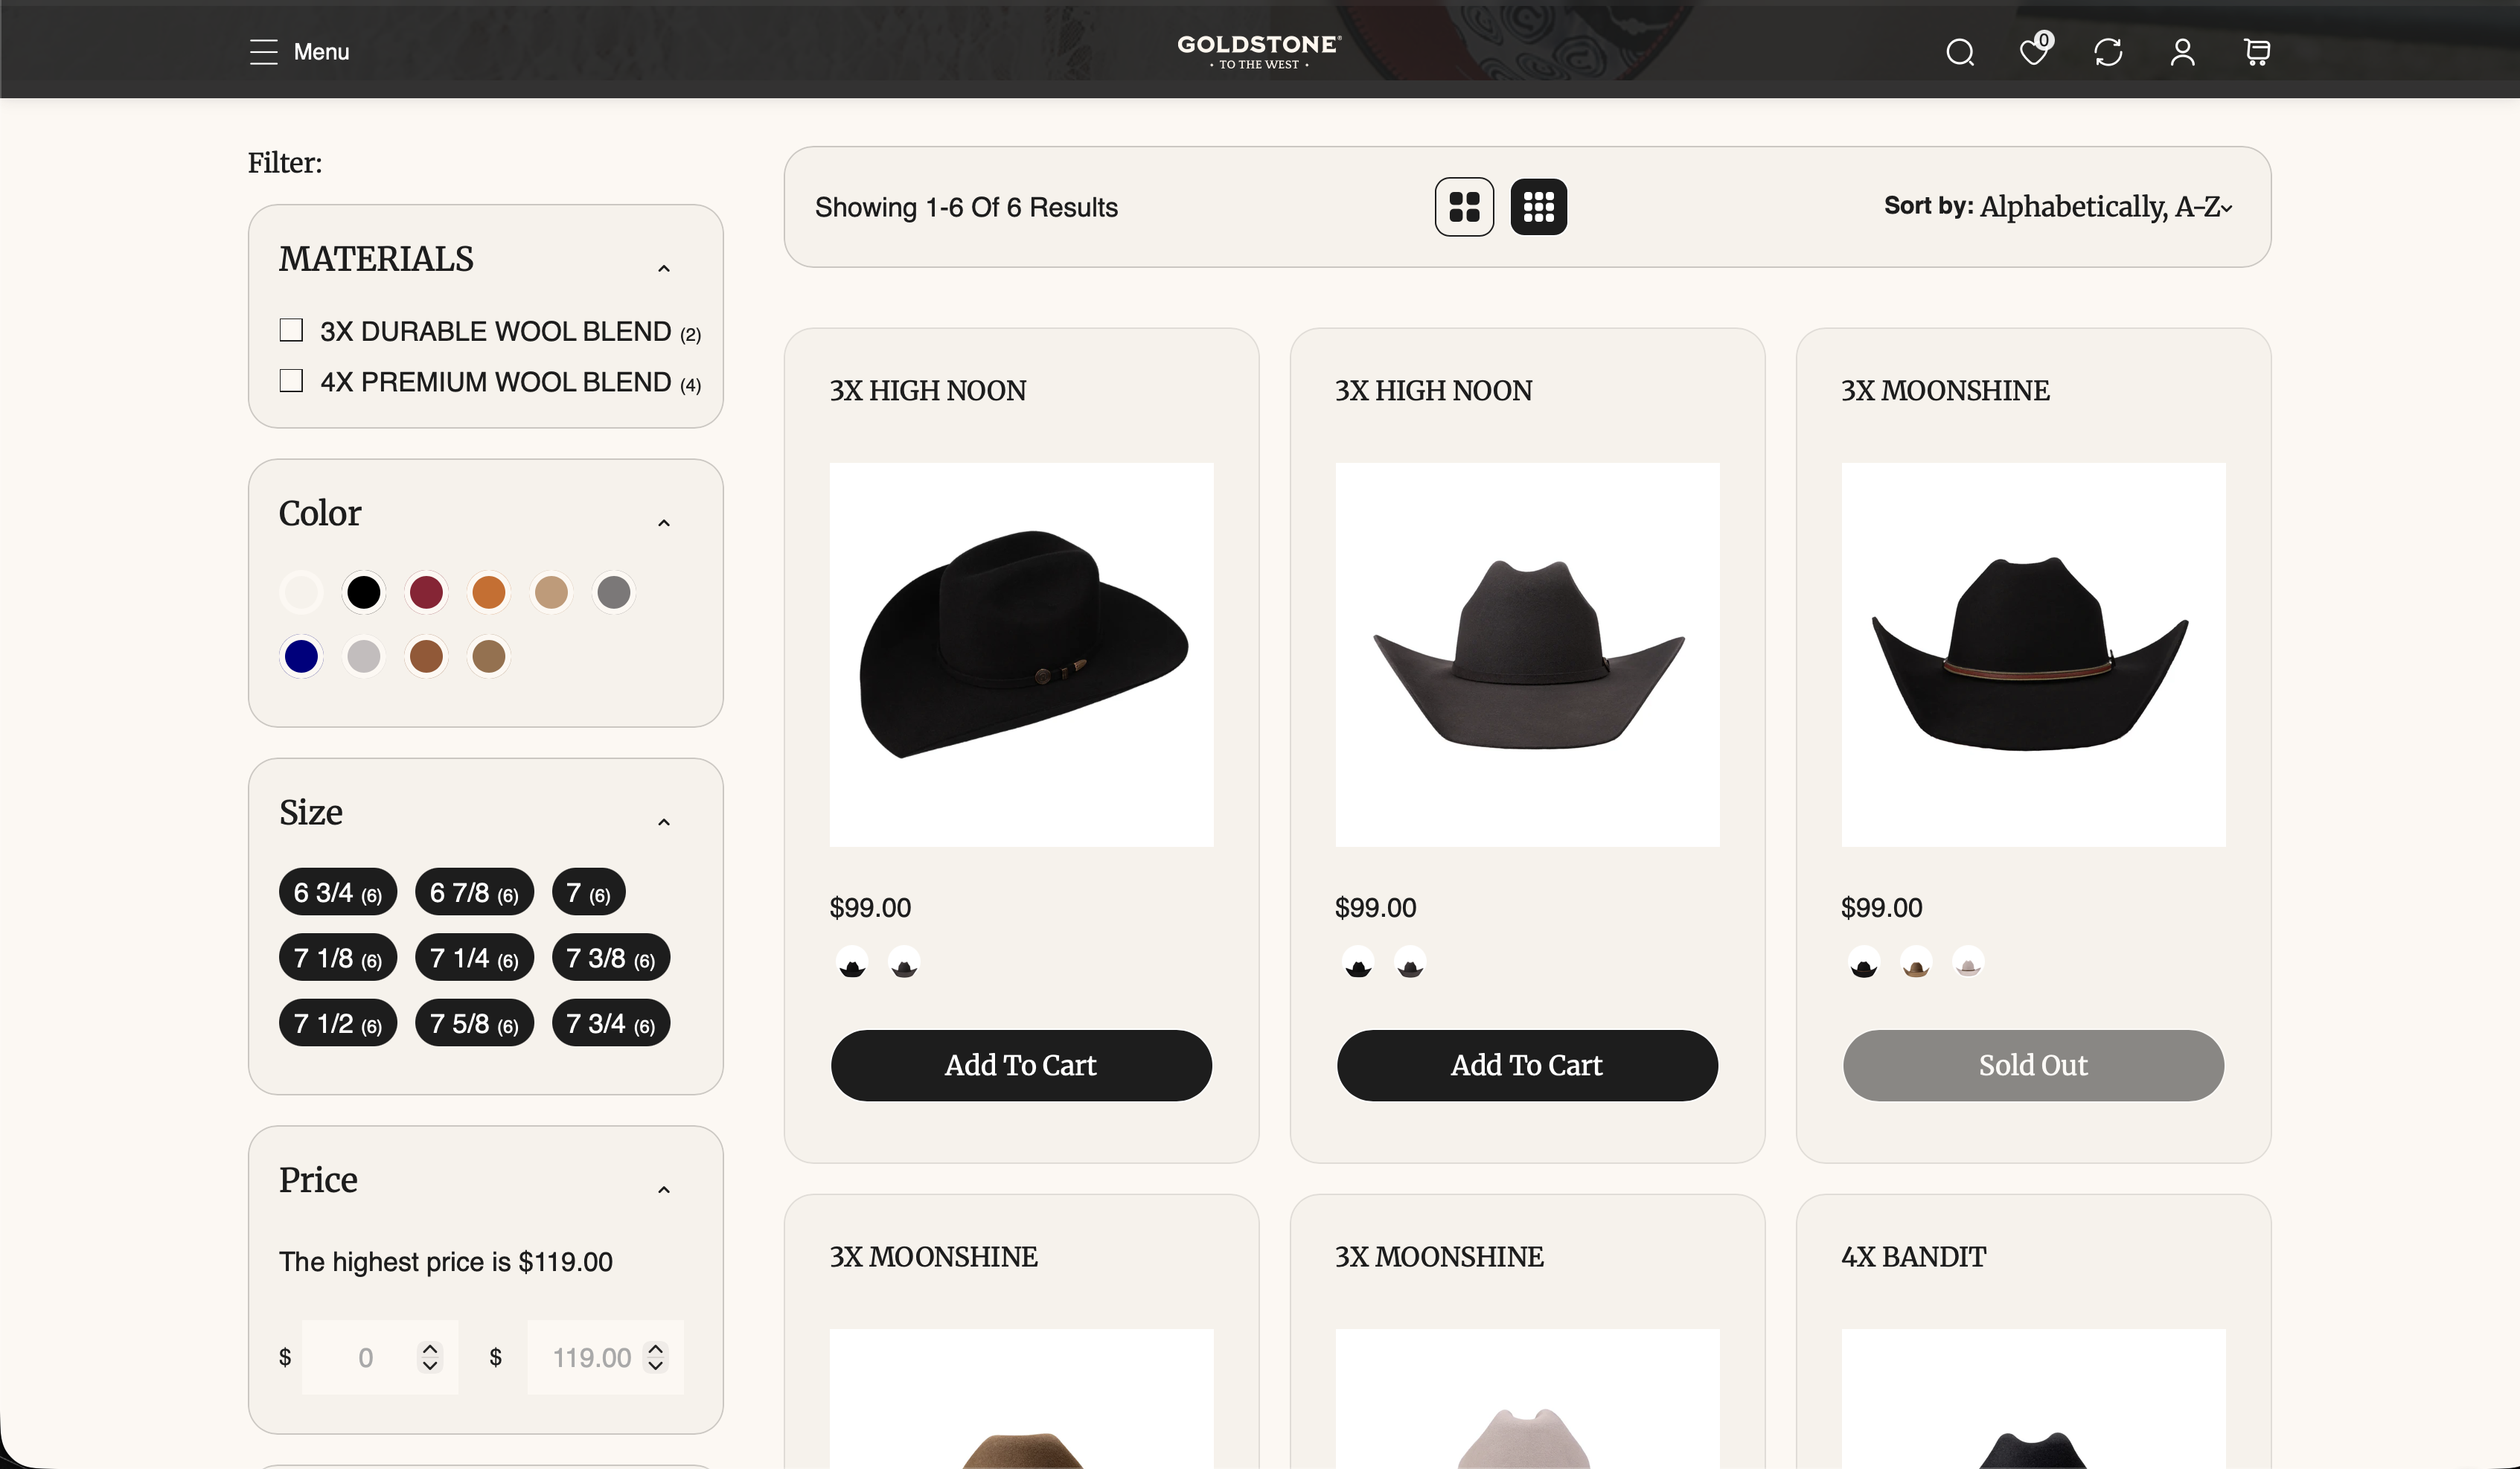2520x1469 pixels.
Task: Open left 3X High Noon product title
Action: click(928, 390)
